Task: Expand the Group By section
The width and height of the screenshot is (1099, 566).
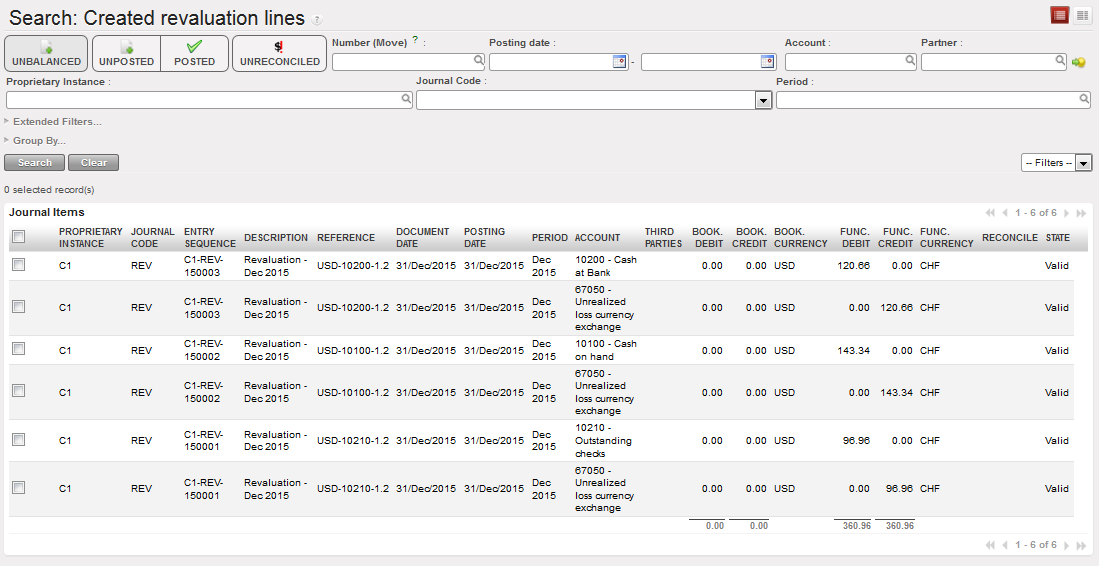Action: (39, 141)
